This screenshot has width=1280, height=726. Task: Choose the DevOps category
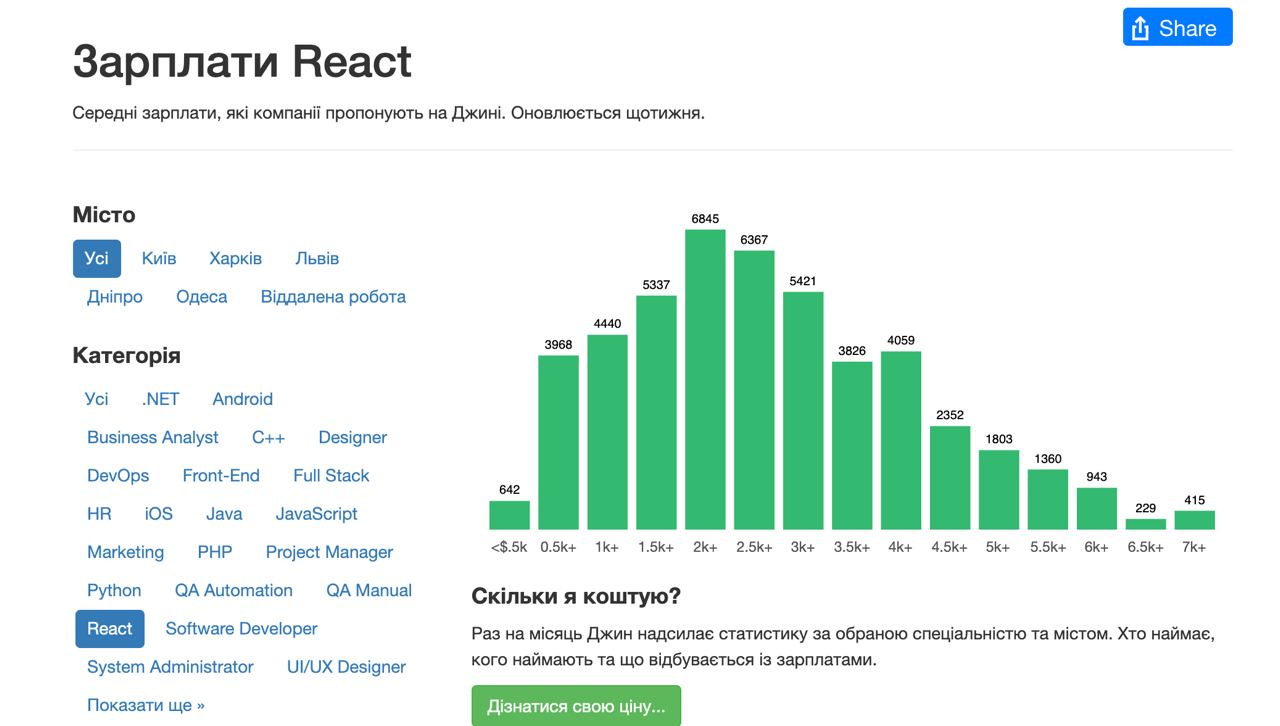point(118,476)
